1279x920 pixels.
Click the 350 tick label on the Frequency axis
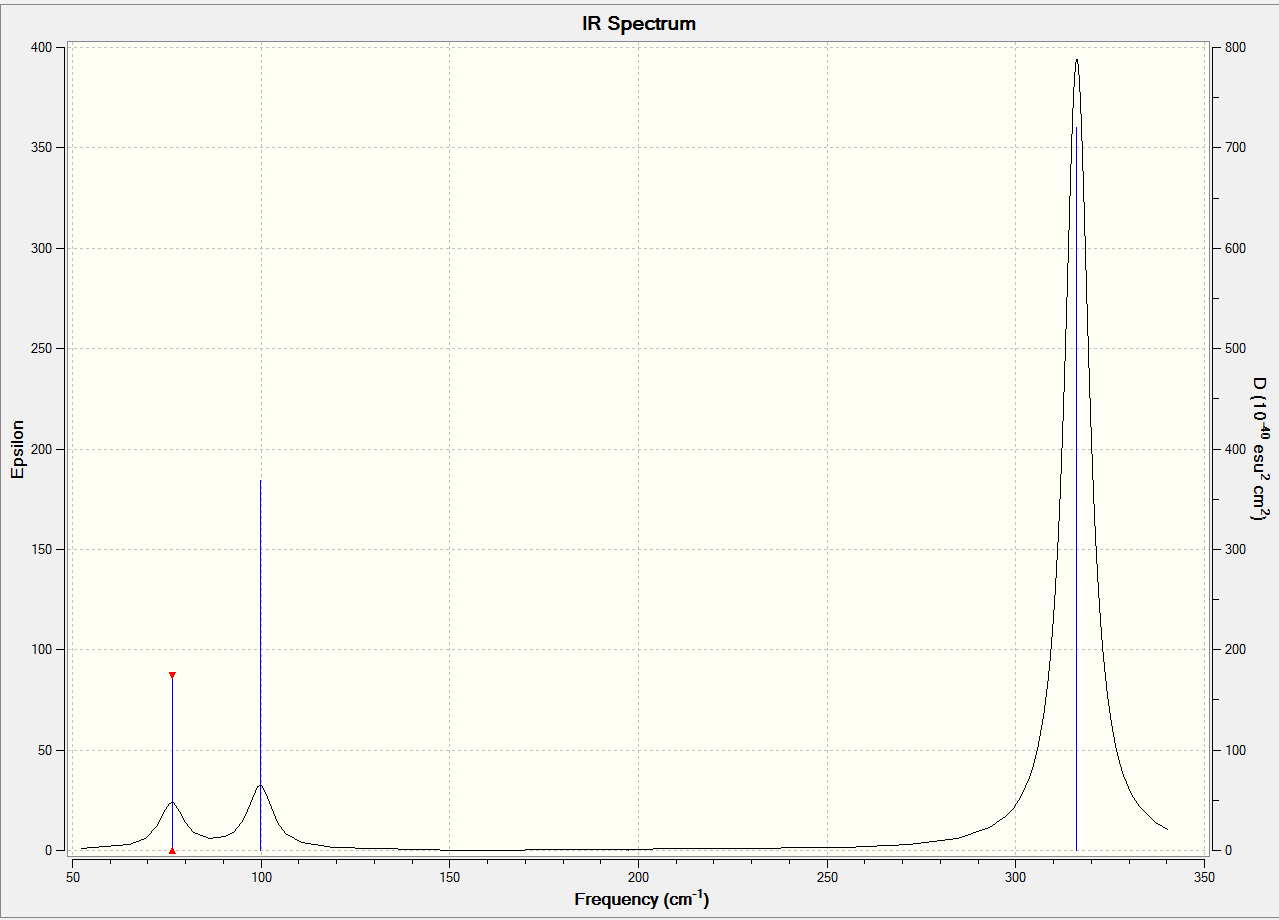click(x=1204, y=877)
